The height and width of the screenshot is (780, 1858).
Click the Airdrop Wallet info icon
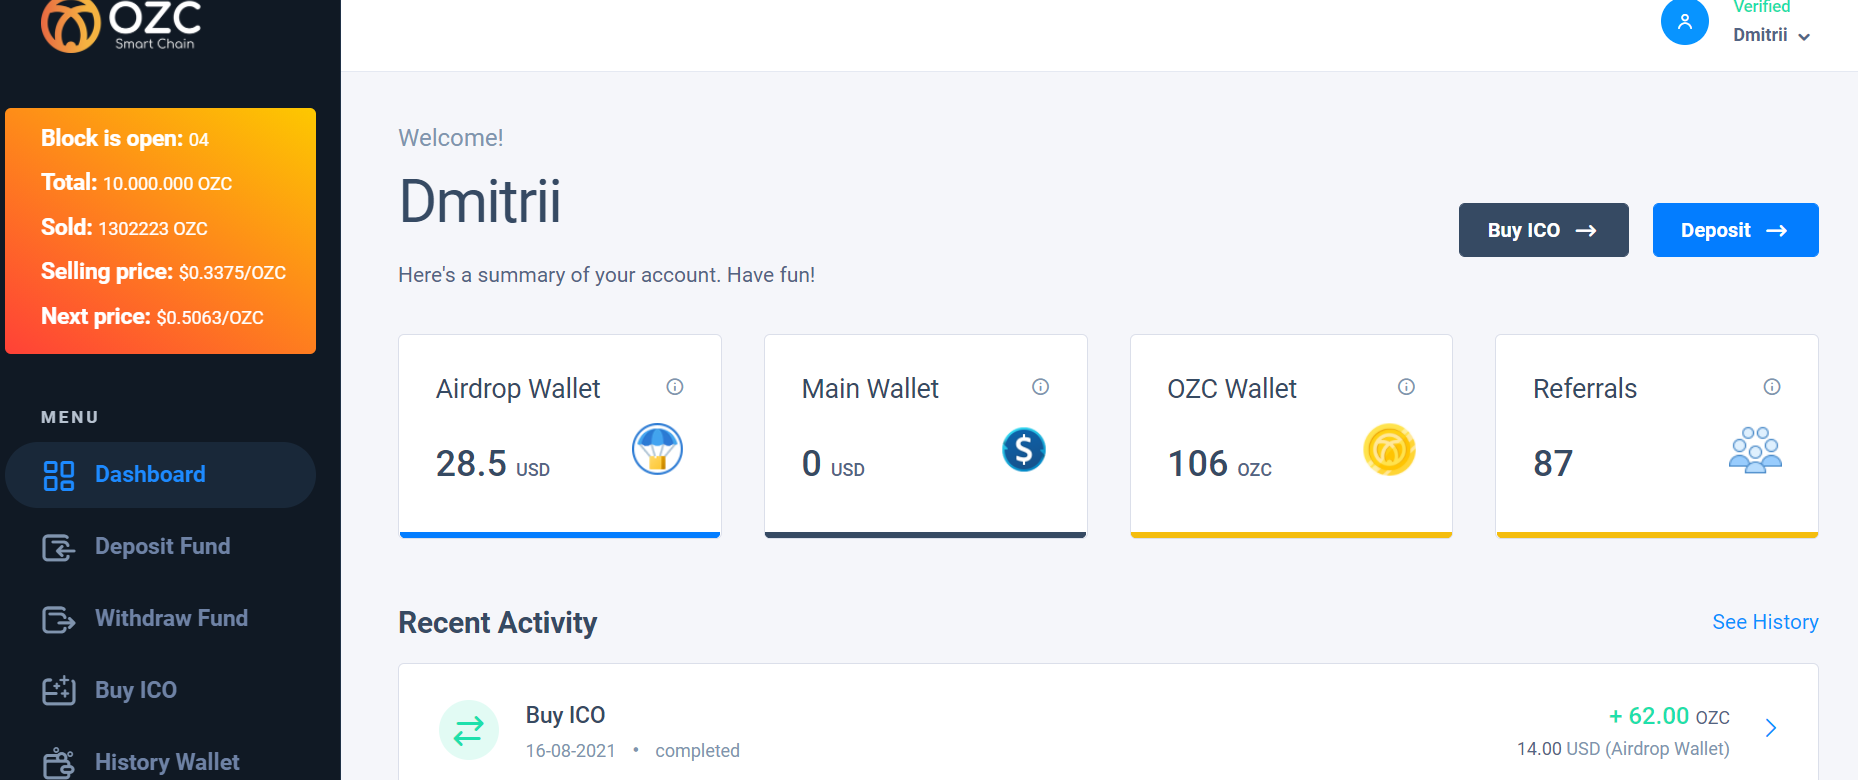[x=675, y=387]
